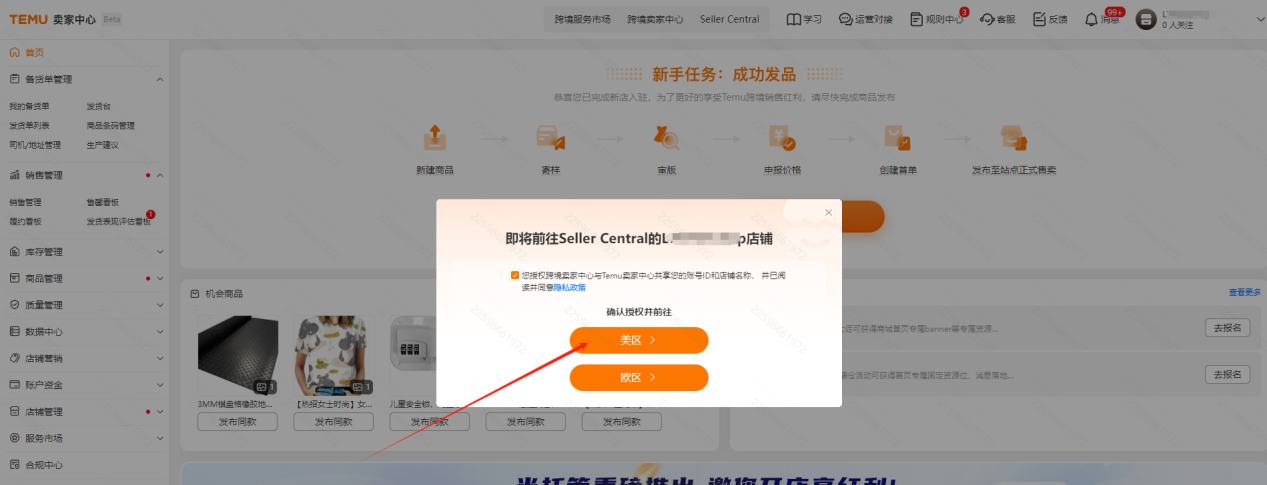Click the 0 人关注 follower text
This screenshot has width=1267, height=485.
click(1178, 25)
